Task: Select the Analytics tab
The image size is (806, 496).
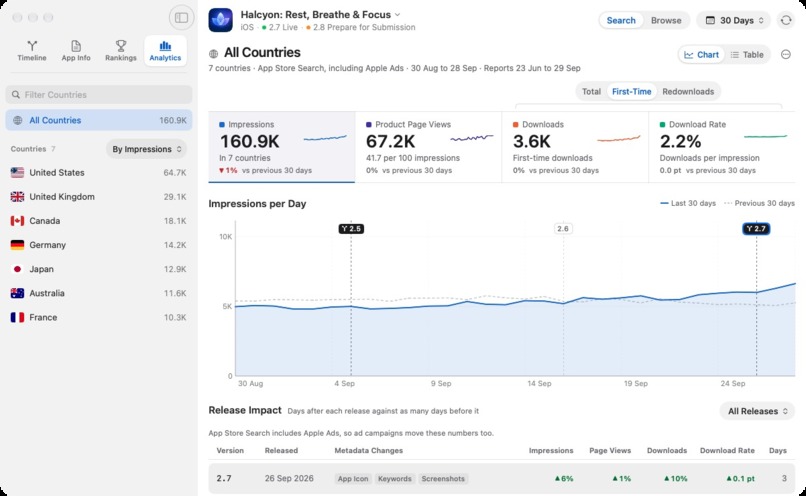Action: 165,50
